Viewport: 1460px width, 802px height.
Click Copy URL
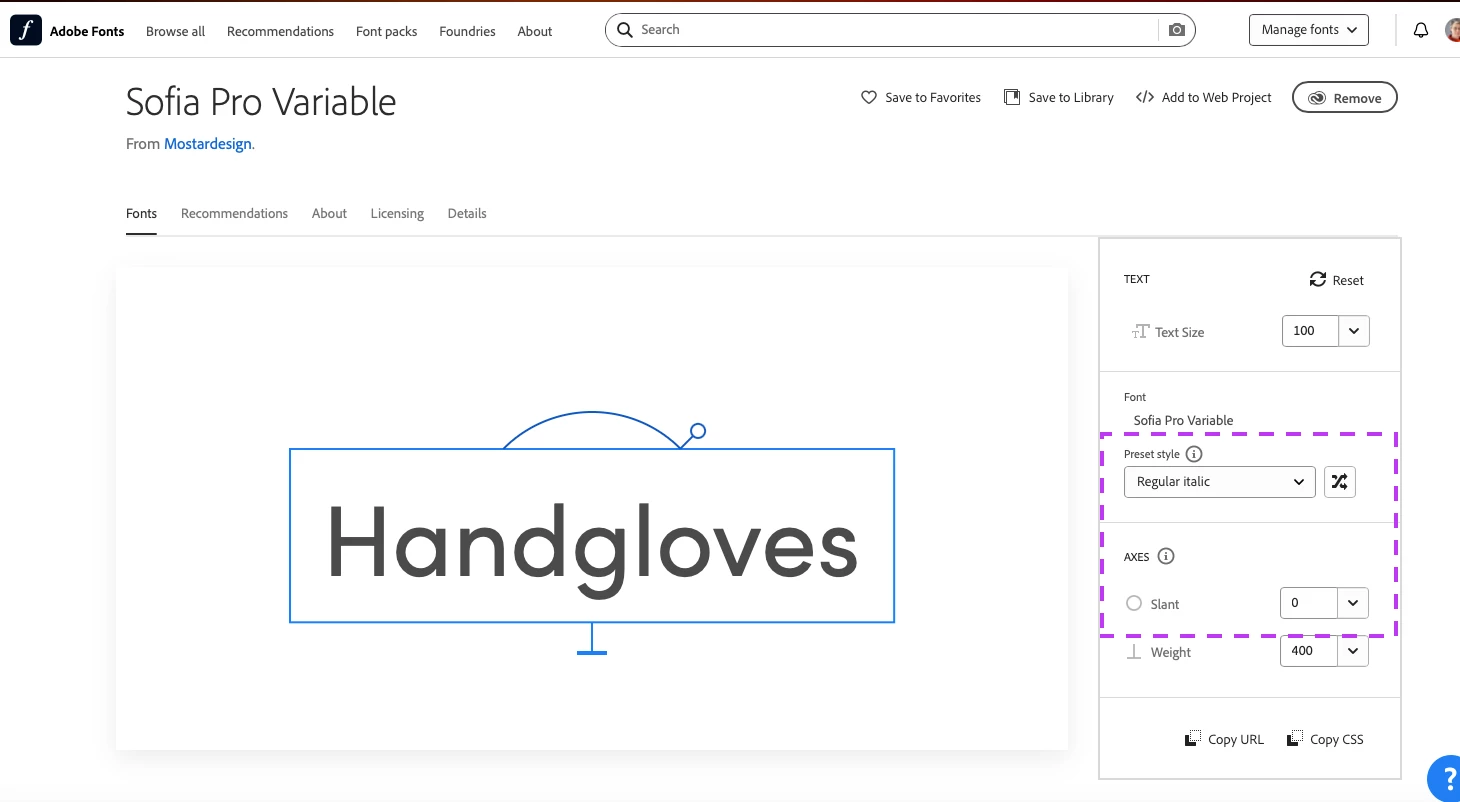(1225, 739)
